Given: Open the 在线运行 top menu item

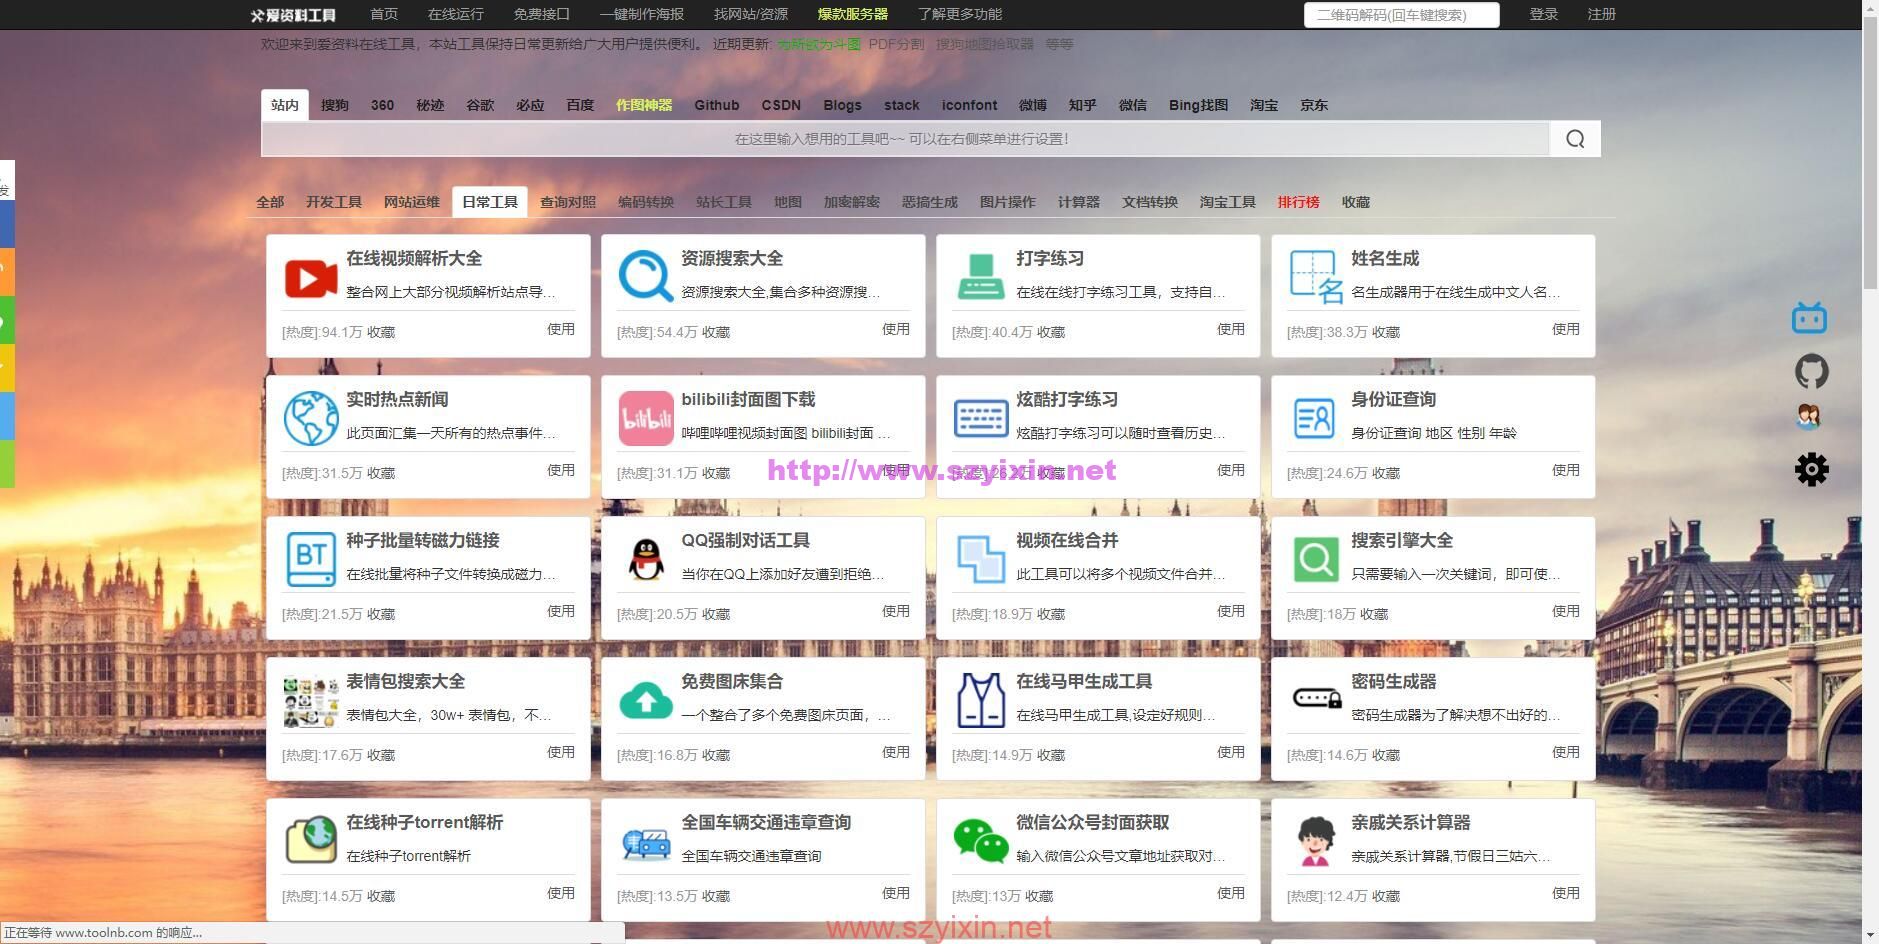Looking at the screenshot, I should click(x=456, y=14).
